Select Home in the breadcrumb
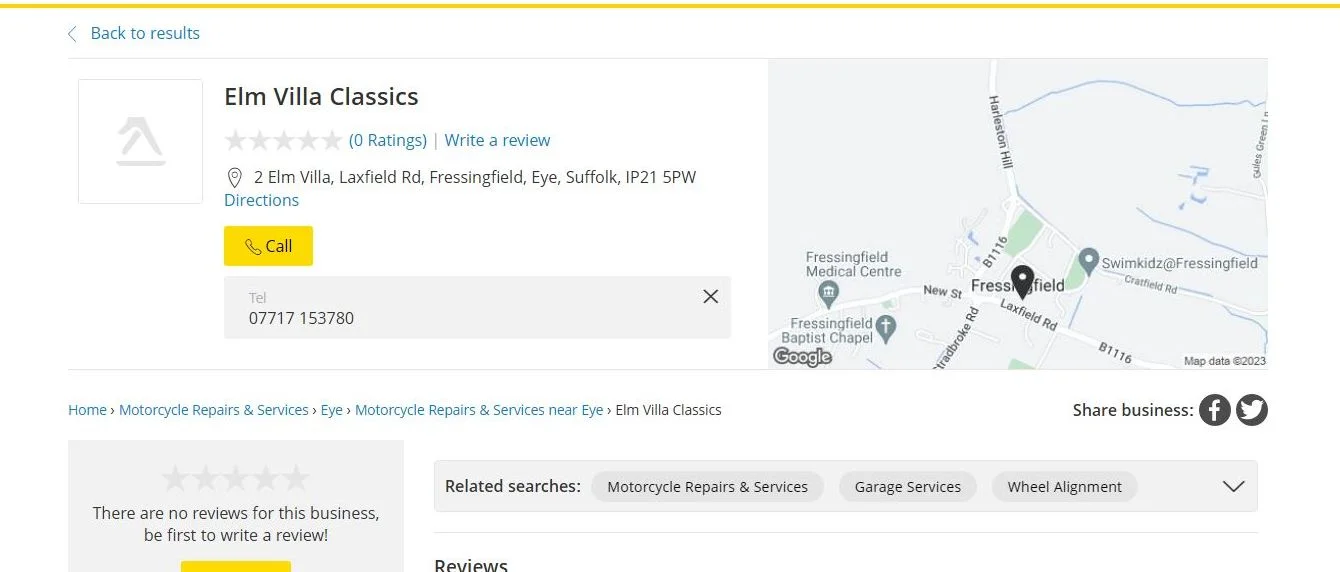The image size is (1340, 572). point(87,410)
